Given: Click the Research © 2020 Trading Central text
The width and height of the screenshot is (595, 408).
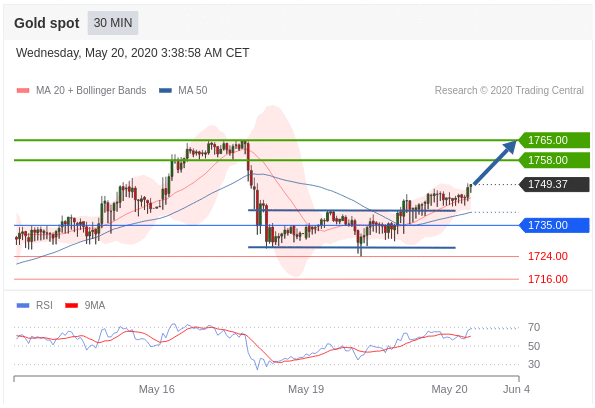Looking at the screenshot, I should [509, 90].
